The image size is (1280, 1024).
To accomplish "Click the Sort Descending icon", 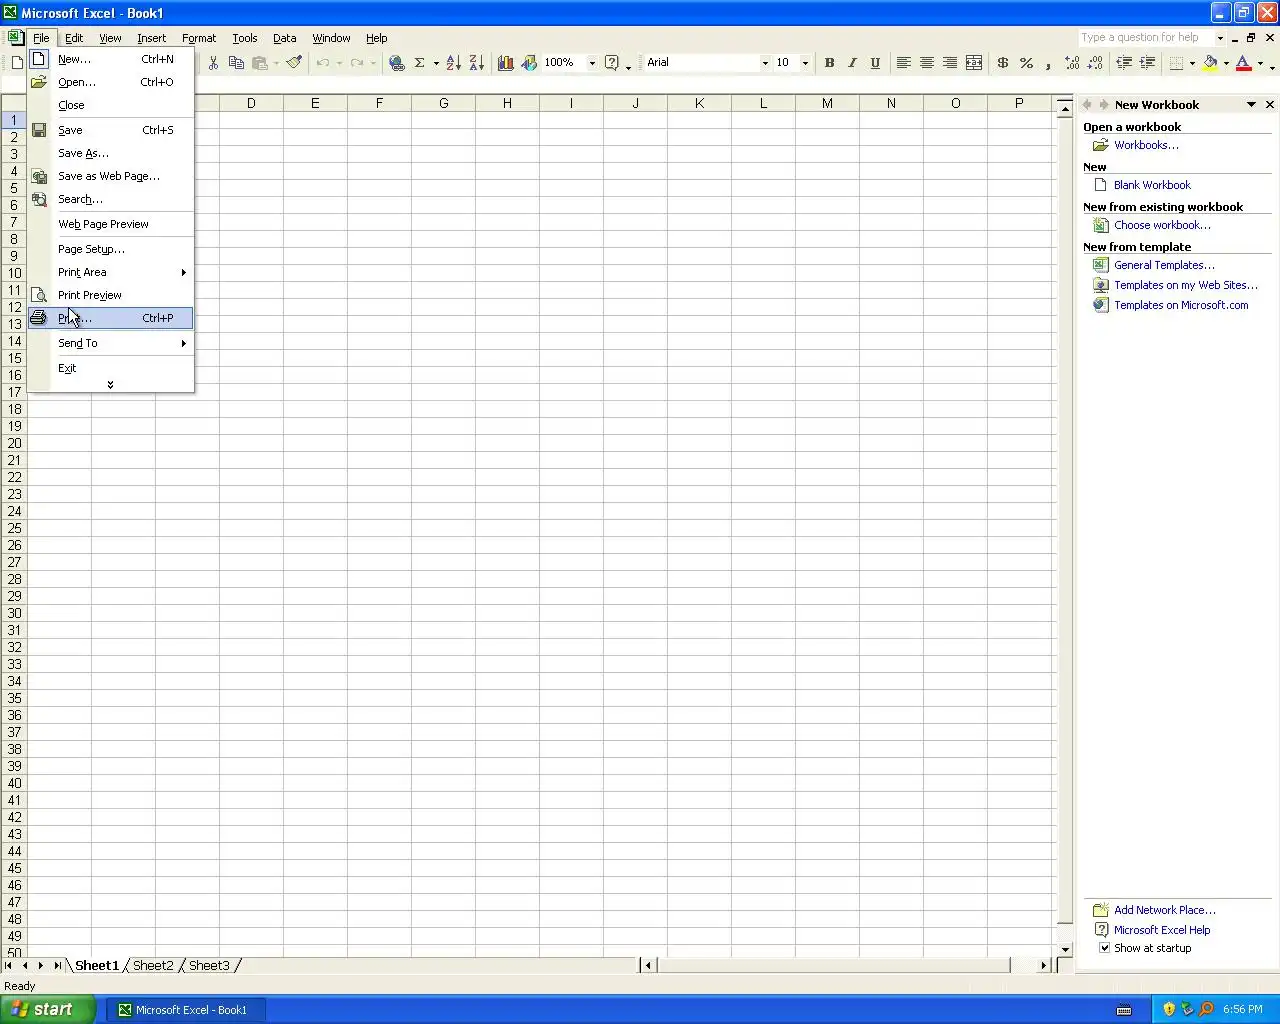I will pyautogui.click(x=476, y=62).
